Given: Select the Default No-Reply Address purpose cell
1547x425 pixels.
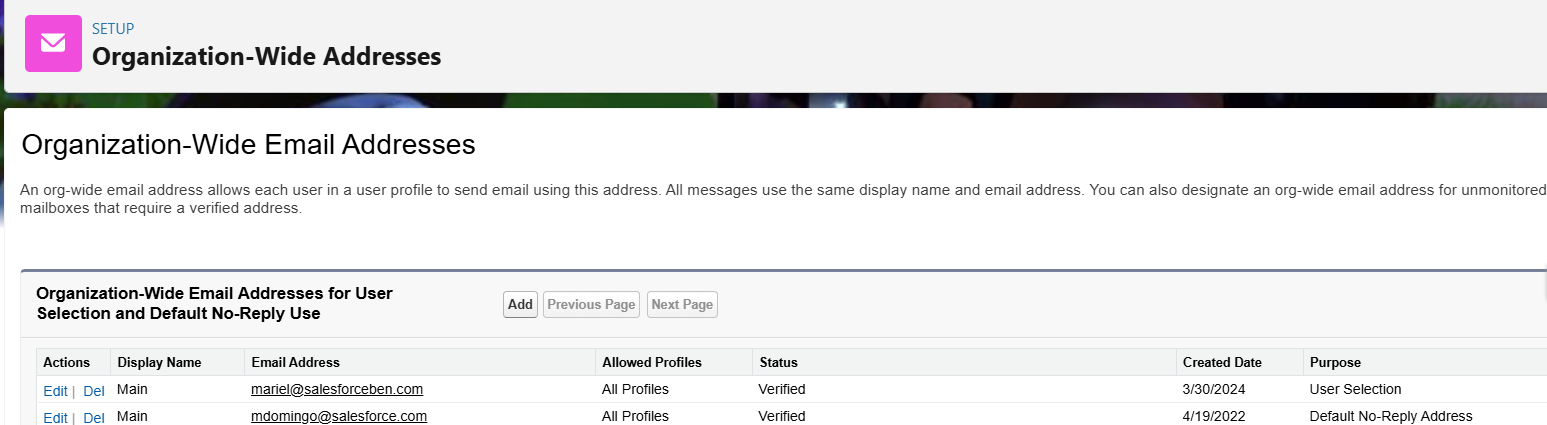Looking at the screenshot, I should pos(1390,416).
